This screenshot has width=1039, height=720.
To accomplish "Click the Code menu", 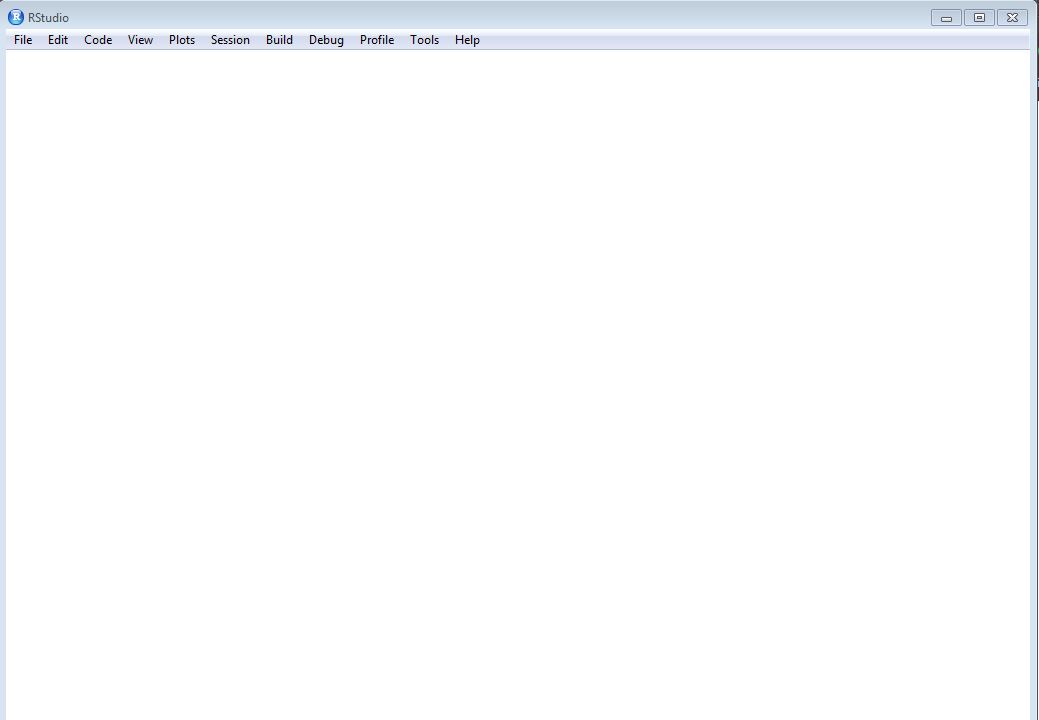I will pos(97,40).
